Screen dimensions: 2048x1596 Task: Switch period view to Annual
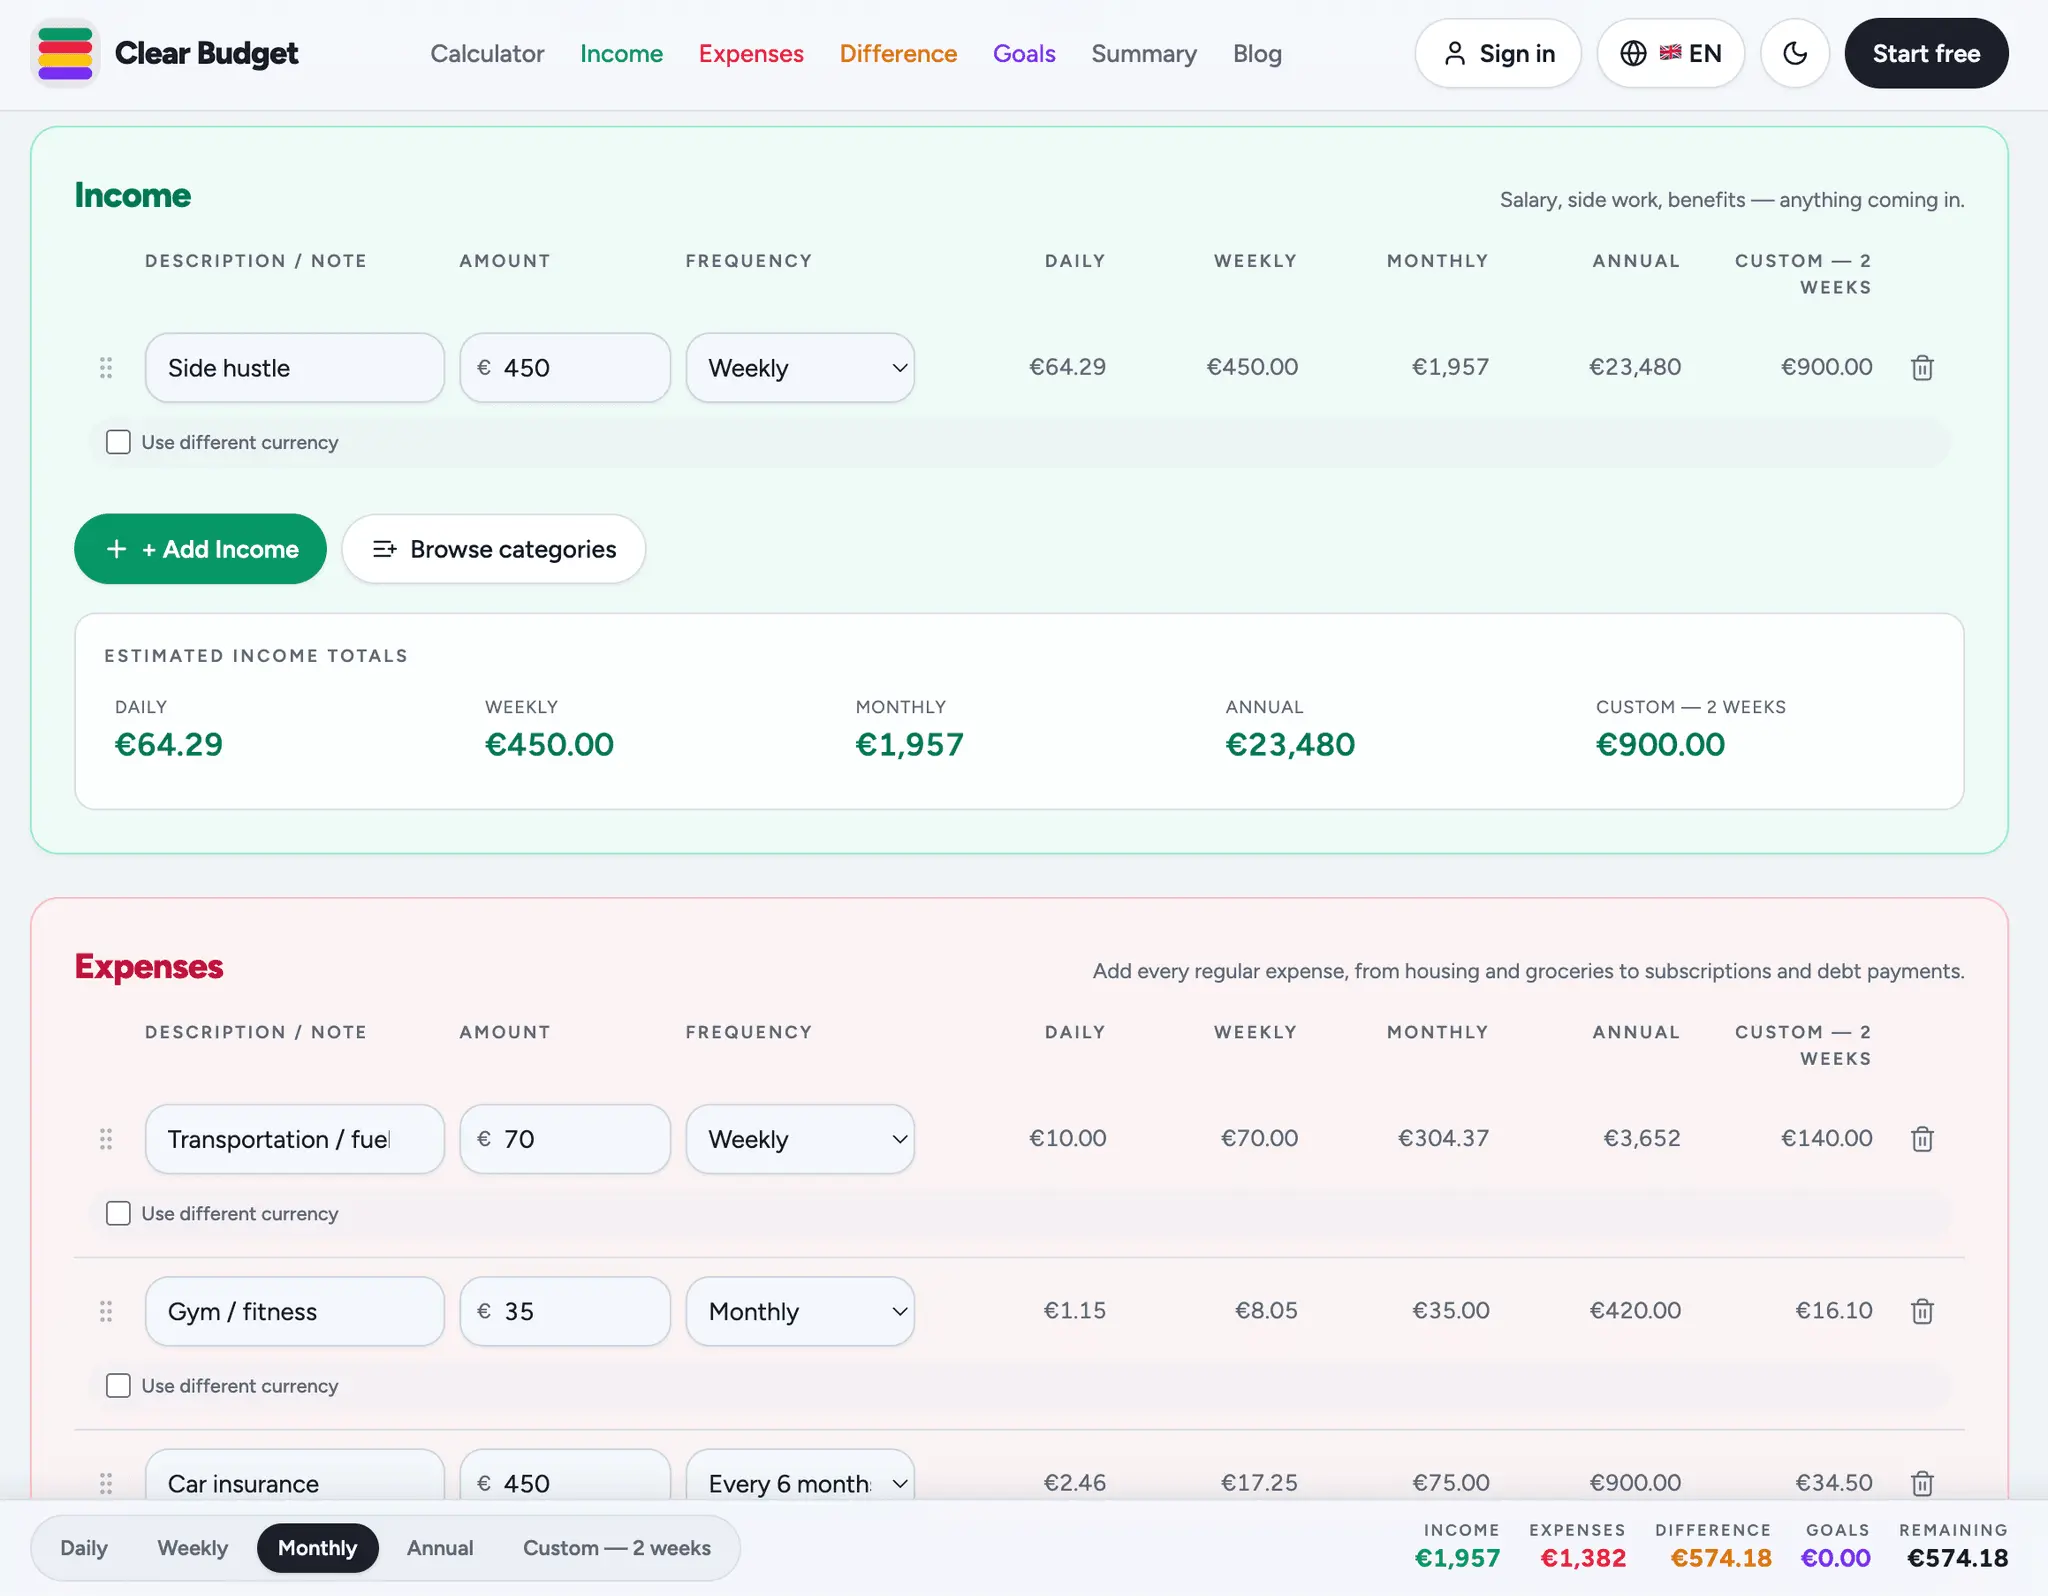click(440, 1548)
